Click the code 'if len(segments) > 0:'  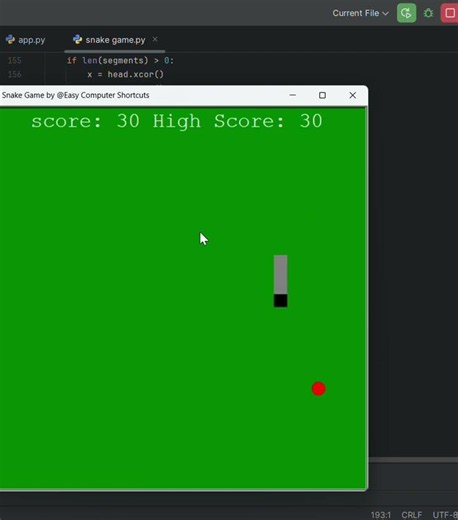click(120, 60)
